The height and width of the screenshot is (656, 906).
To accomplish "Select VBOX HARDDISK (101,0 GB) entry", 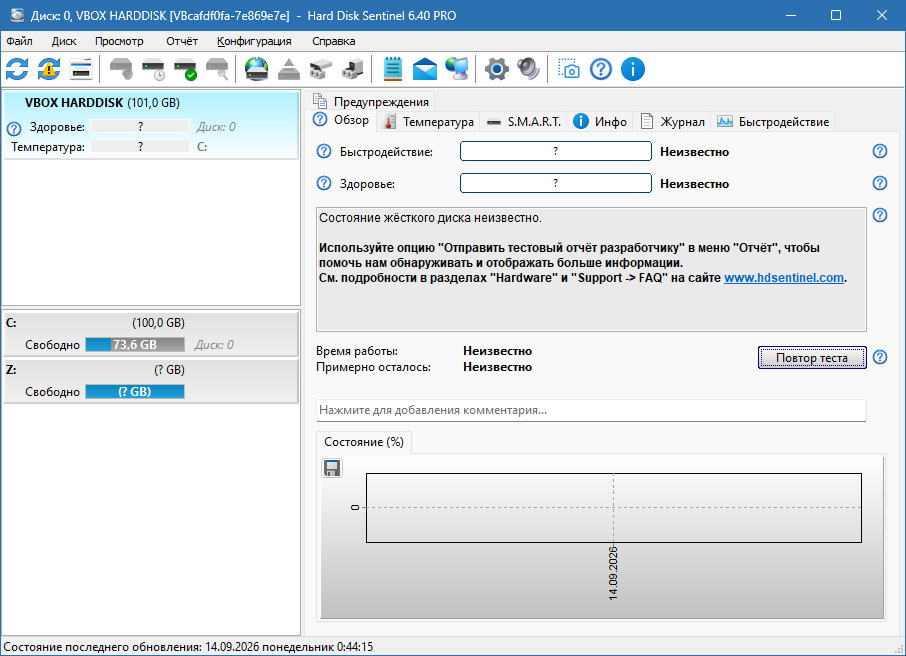I will [x=151, y=124].
